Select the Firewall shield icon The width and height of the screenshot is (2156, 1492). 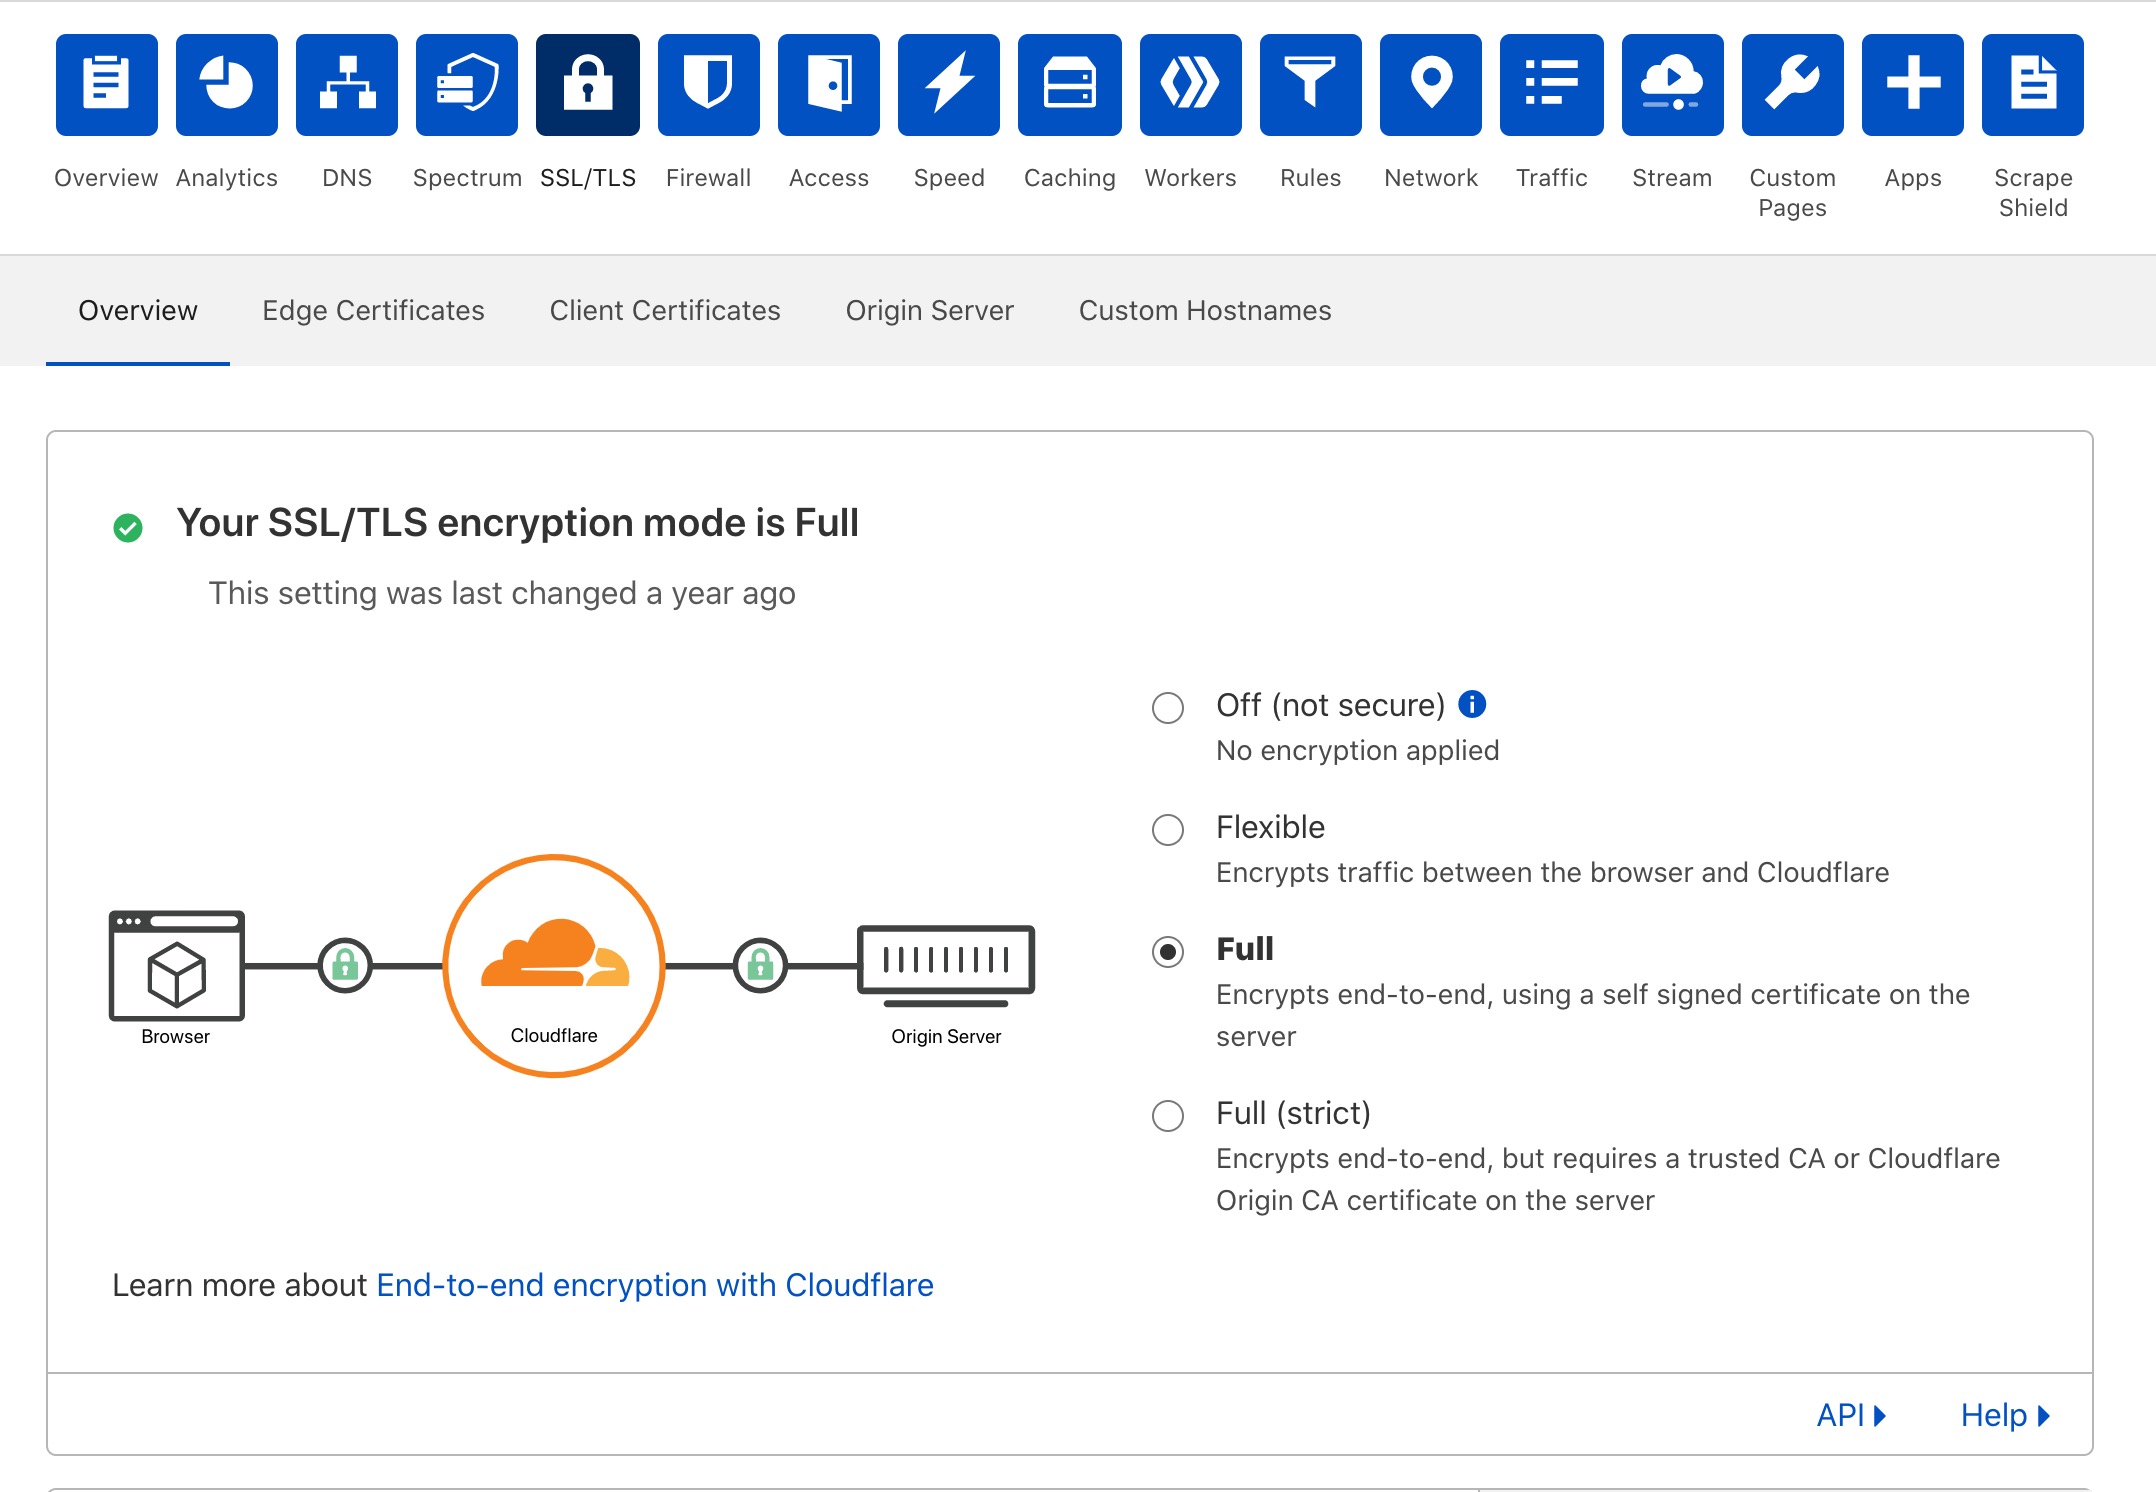(x=709, y=85)
